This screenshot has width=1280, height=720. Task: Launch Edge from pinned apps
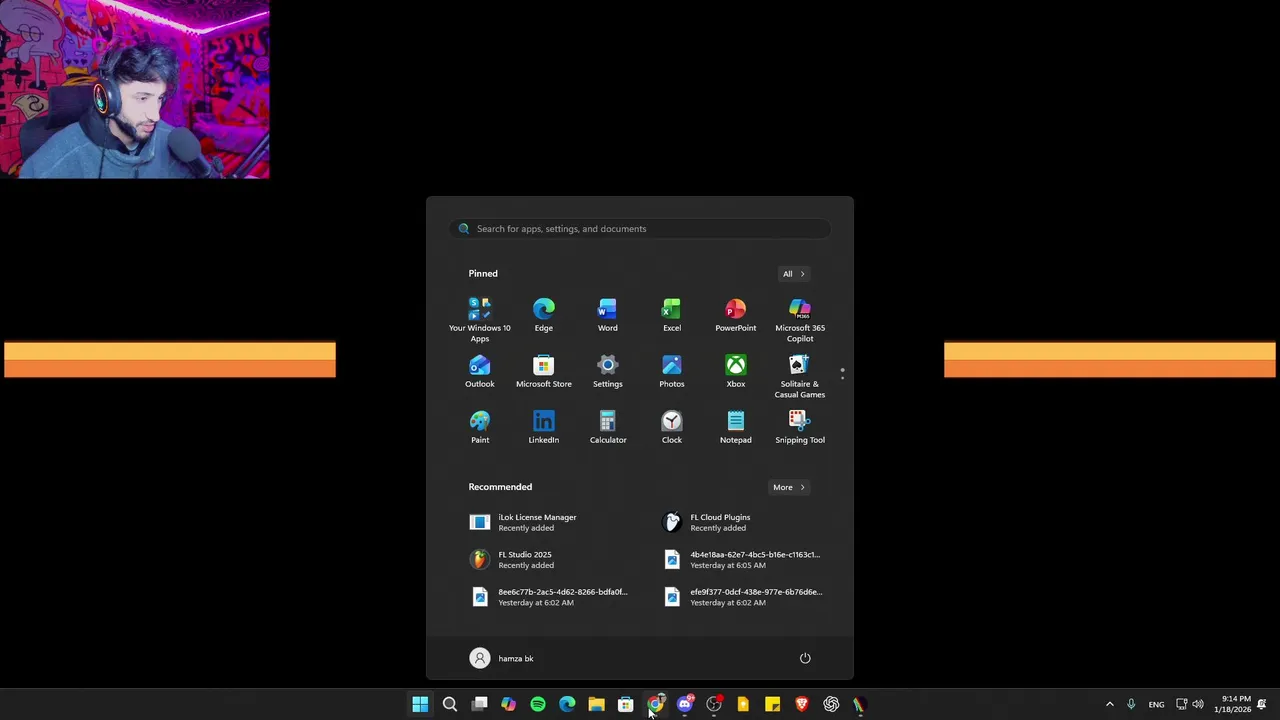click(543, 315)
